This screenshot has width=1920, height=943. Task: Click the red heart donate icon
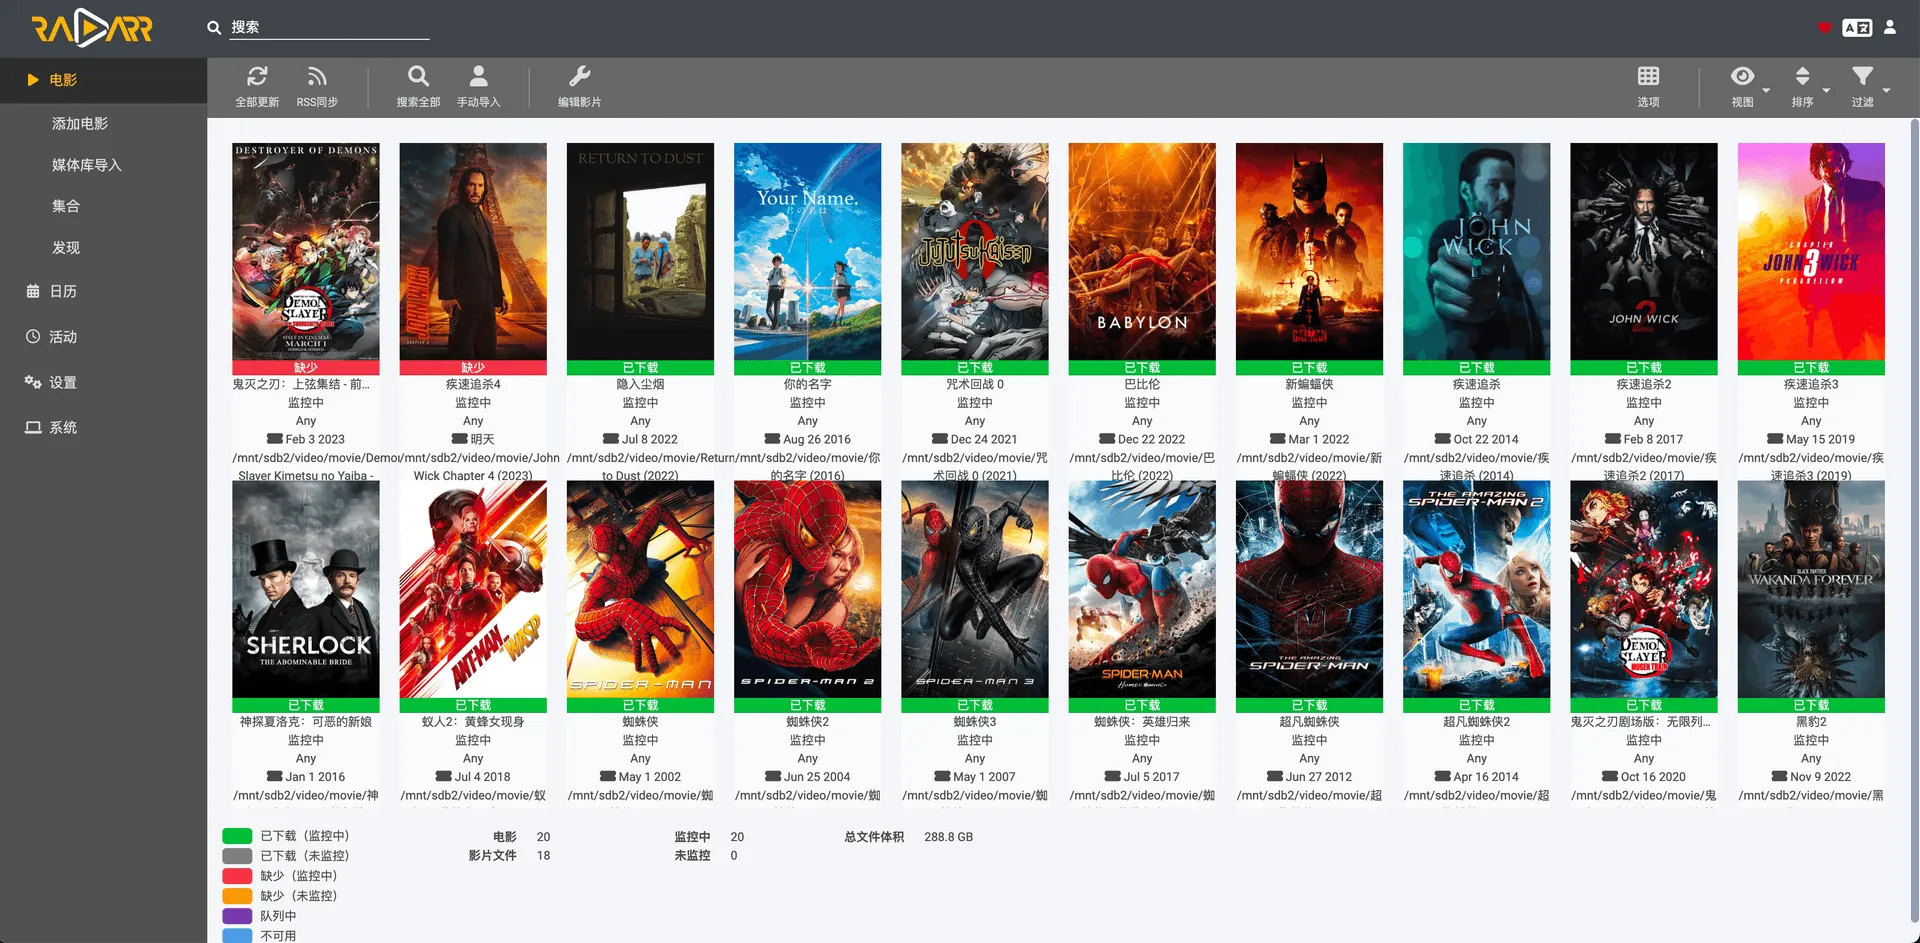[x=1824, y=28]
